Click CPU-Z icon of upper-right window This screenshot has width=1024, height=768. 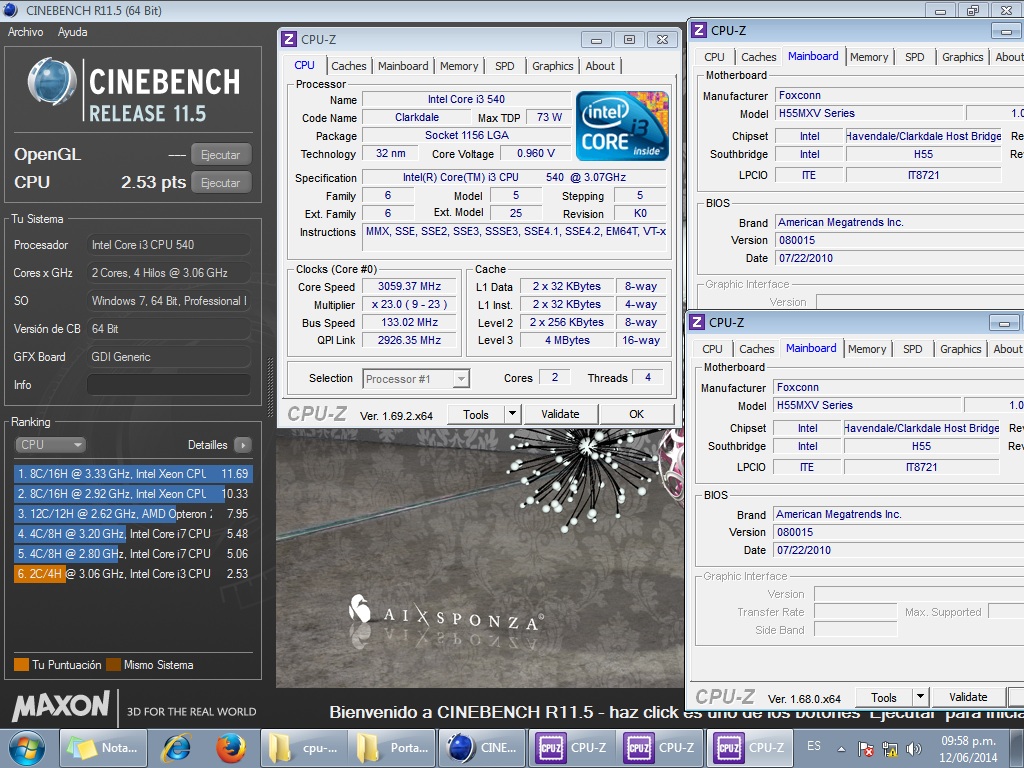(699, 30)
